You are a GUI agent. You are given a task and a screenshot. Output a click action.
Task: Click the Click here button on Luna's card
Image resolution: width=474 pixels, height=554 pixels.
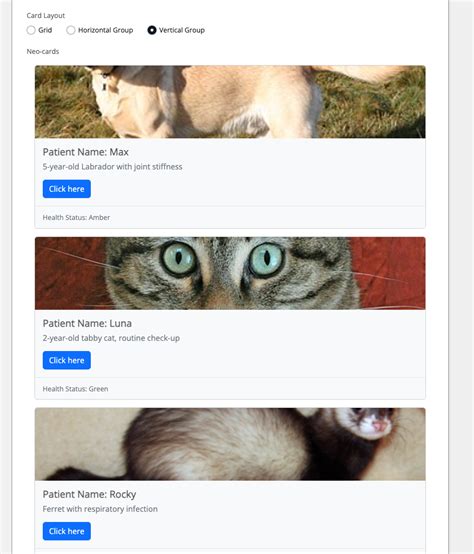(x=67, y=360)
